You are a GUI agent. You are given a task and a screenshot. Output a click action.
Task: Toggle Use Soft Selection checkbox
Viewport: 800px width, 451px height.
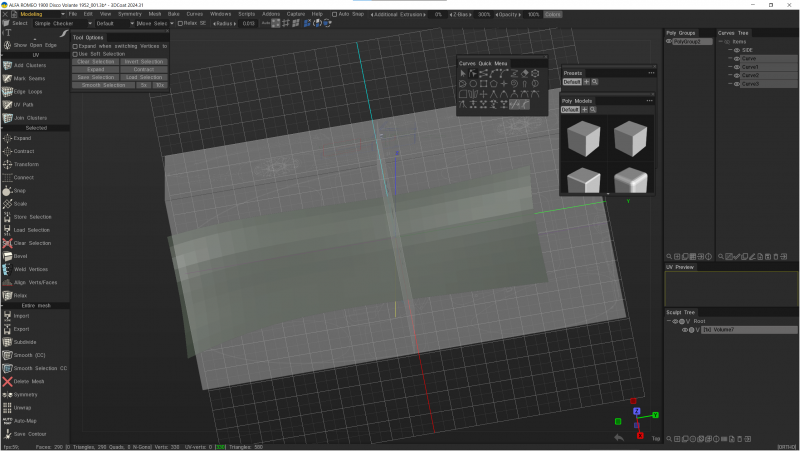(75, 54)
